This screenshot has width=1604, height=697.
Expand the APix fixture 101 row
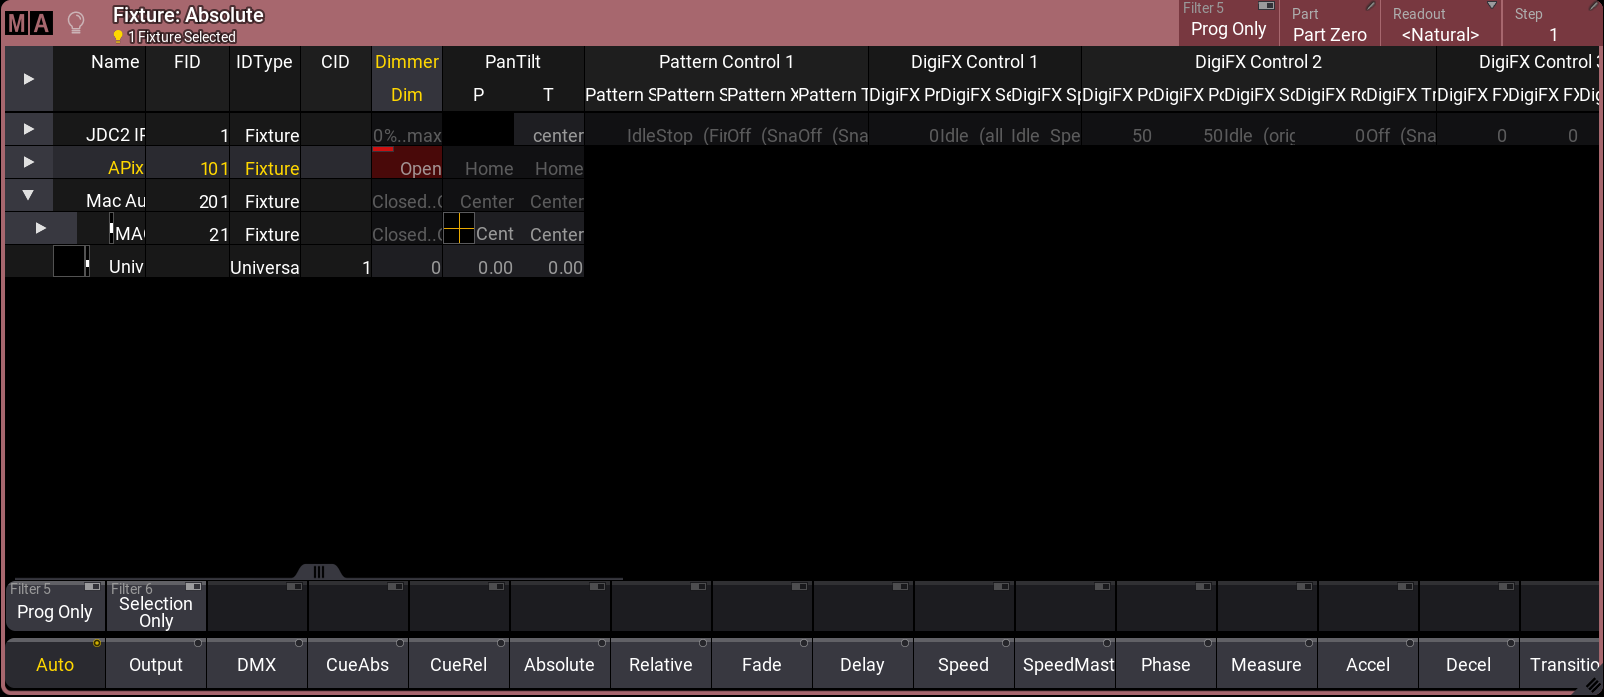coord(28,162)
